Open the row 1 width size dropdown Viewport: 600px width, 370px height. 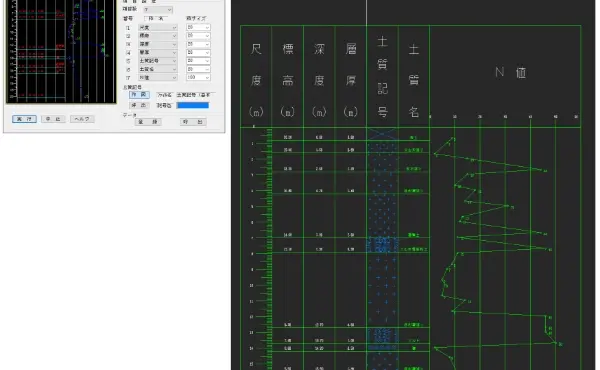198,28
